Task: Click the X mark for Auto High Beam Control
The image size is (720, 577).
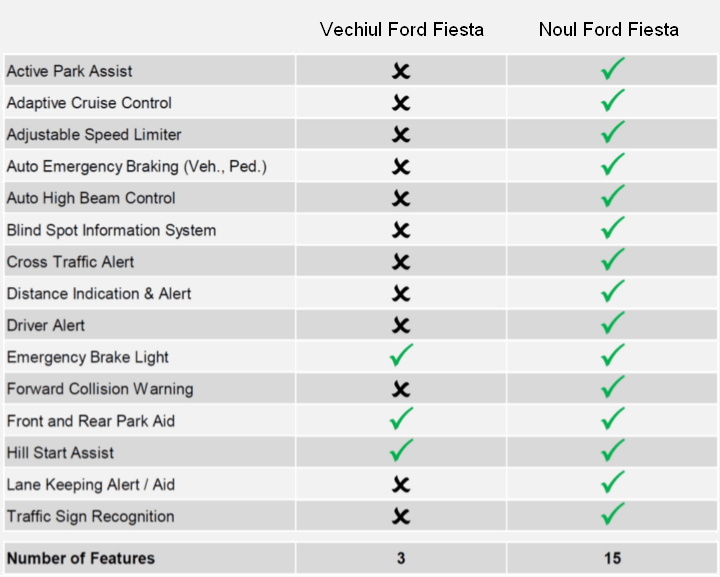Action: pos(401,198)
